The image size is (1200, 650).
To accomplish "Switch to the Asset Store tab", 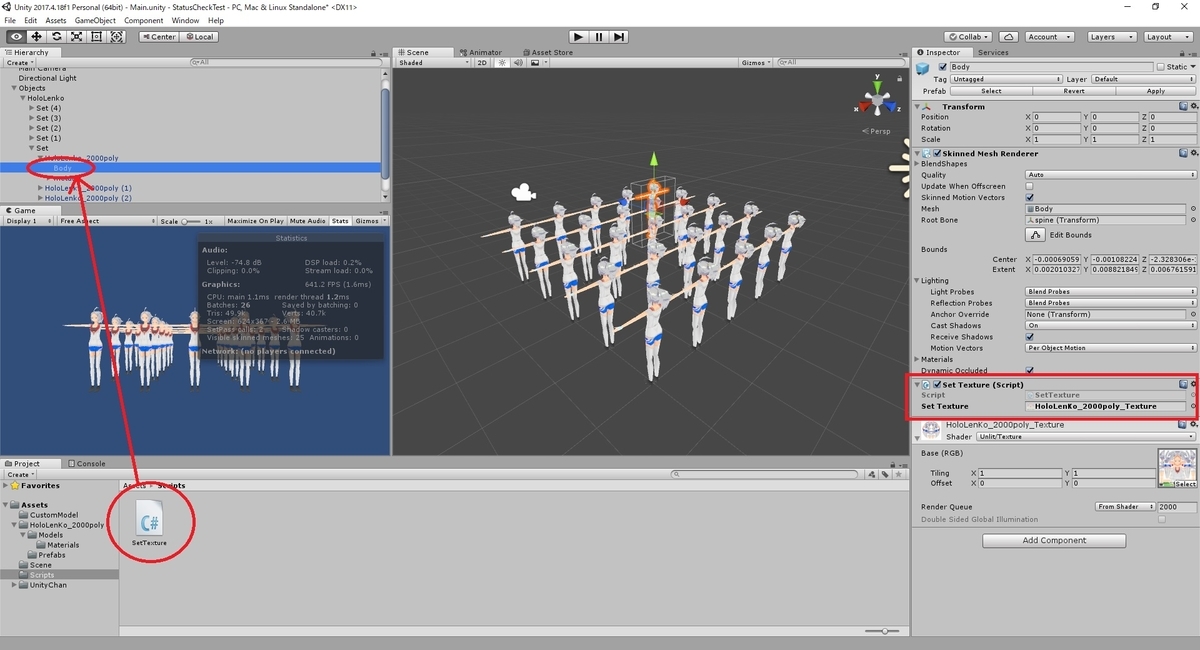I will click(x=548, y=52).
